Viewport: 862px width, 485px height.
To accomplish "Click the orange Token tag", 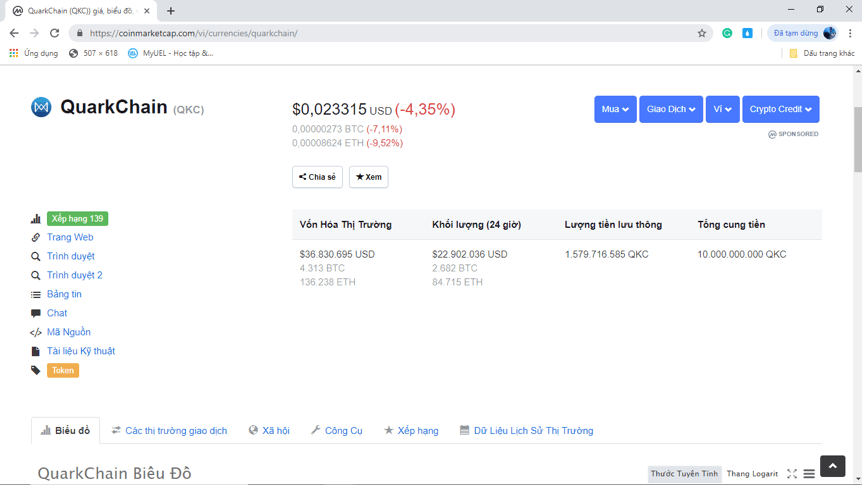I will [x=63, y=370].
